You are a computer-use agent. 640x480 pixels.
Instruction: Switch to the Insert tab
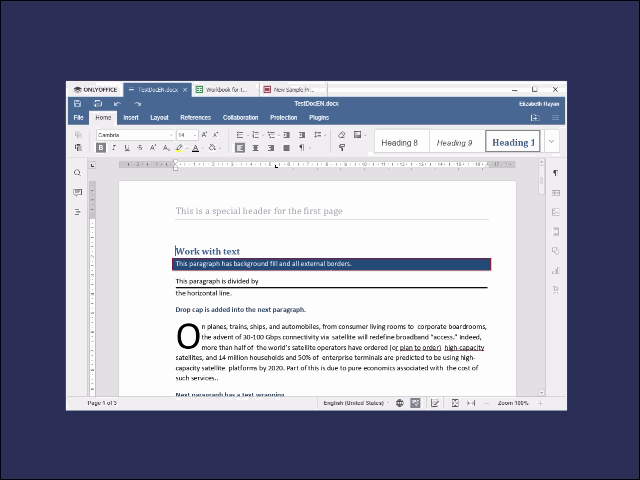131,118
